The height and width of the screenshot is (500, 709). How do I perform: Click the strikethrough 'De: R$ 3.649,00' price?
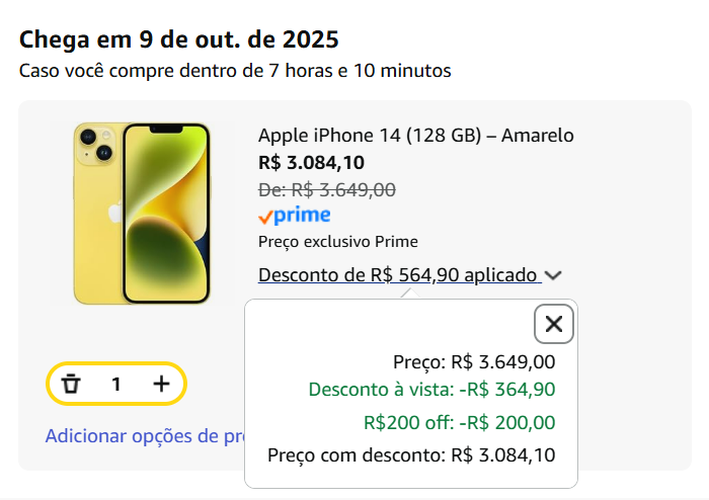coord(326,189)
